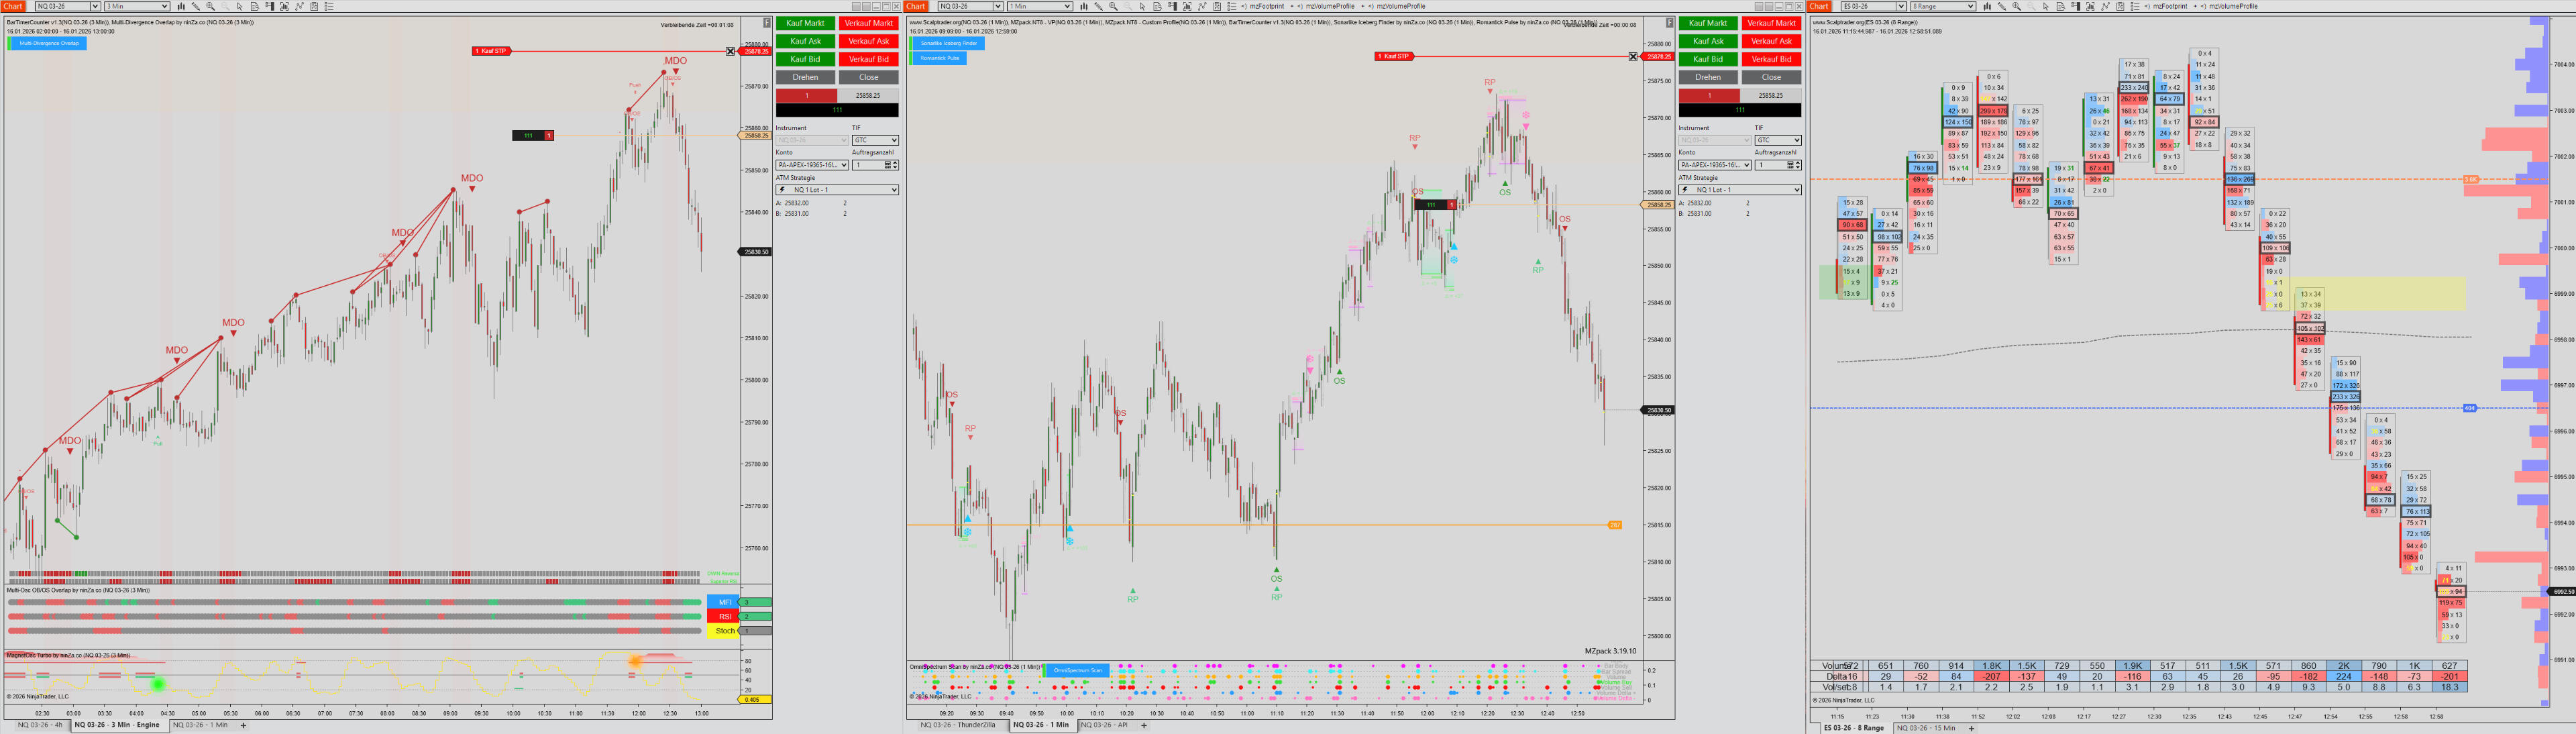Click zoom in magnifier on left chart toolbar
This screenshot has height=734, width=2576.
210,6
